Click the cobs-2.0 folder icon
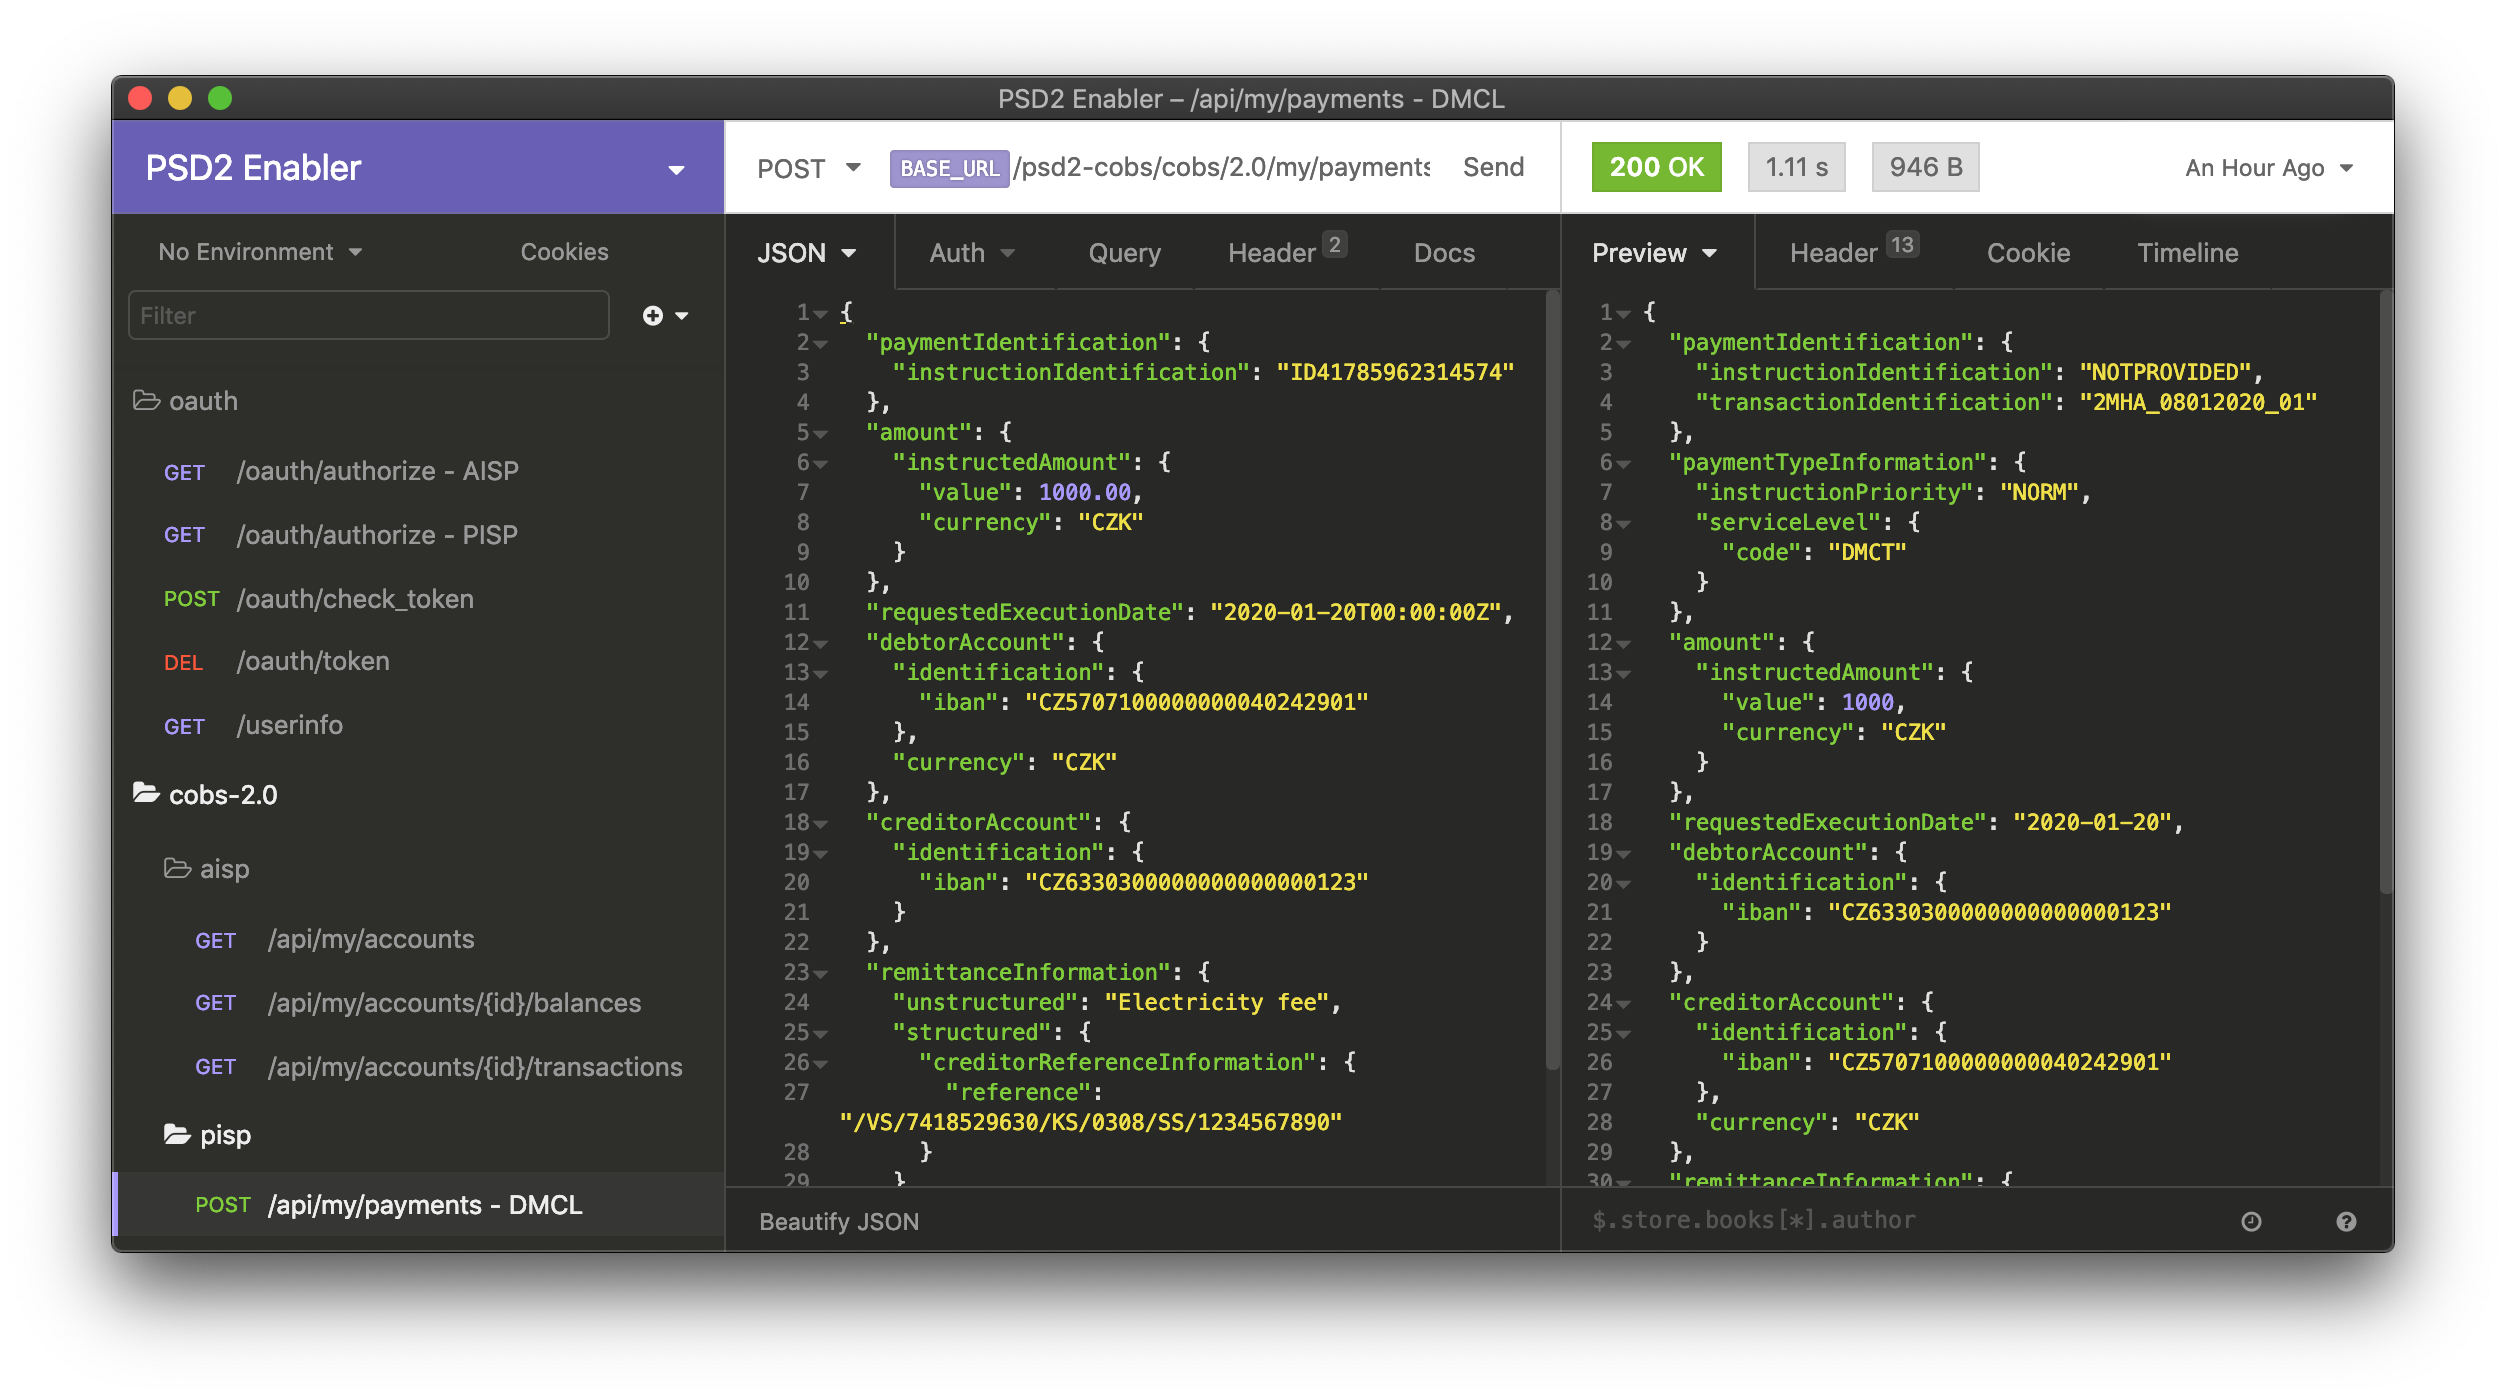2506x1400 pixels. pyautogui.click(x=147, y=794)
